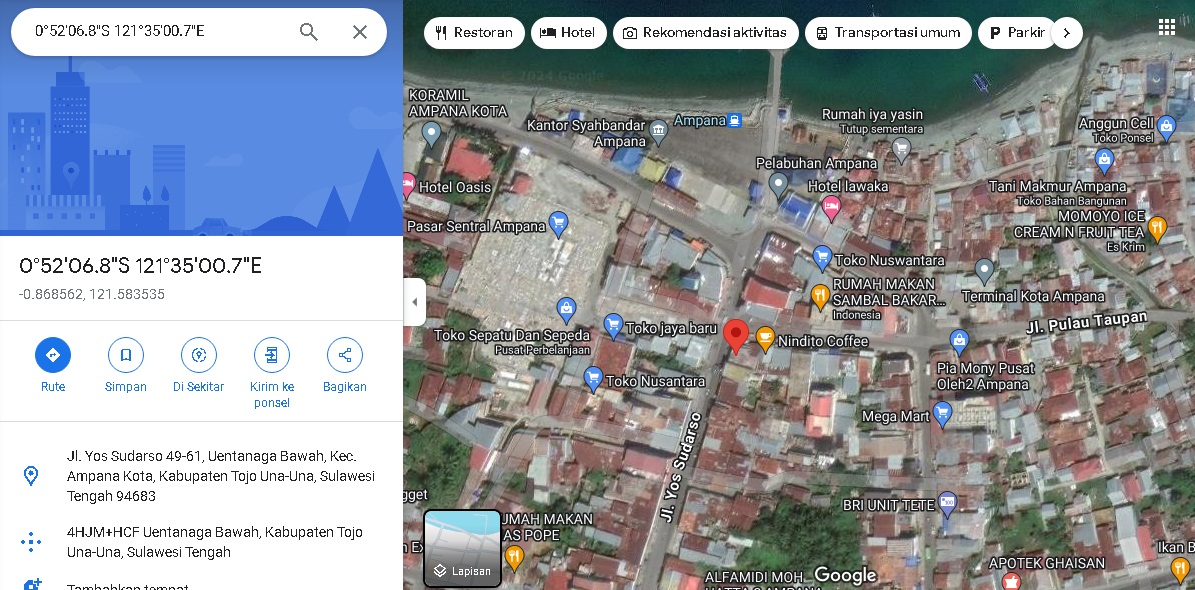Collapse the side panel arrow

coord(415,302)
